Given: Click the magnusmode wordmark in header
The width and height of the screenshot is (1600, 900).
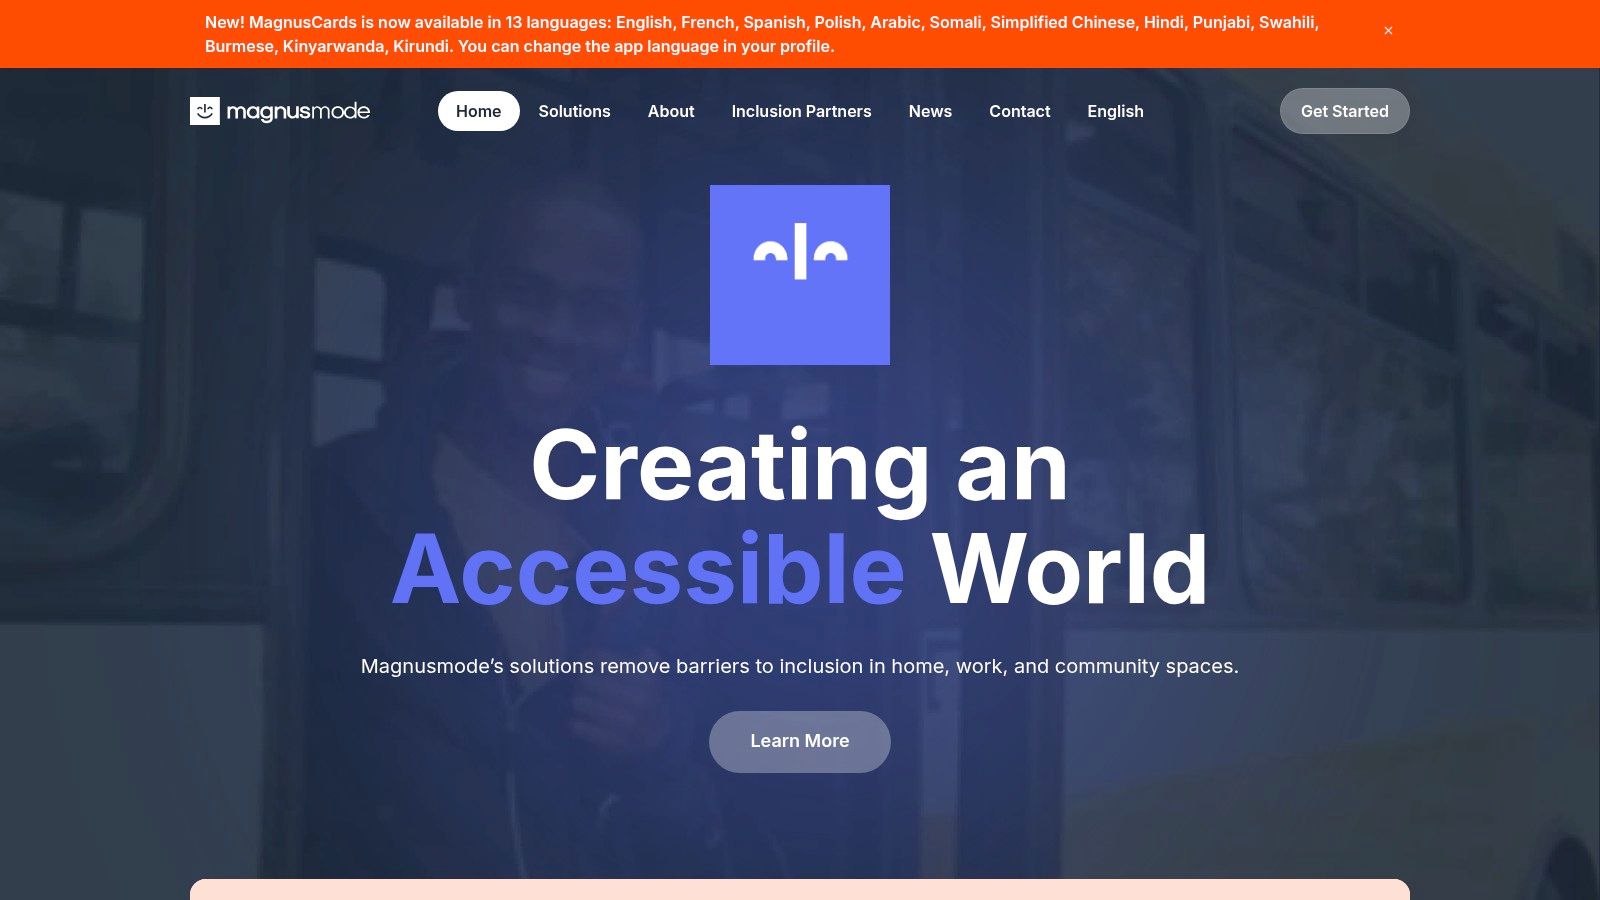Looking at the screenshot, I should [x=298, y=111].
